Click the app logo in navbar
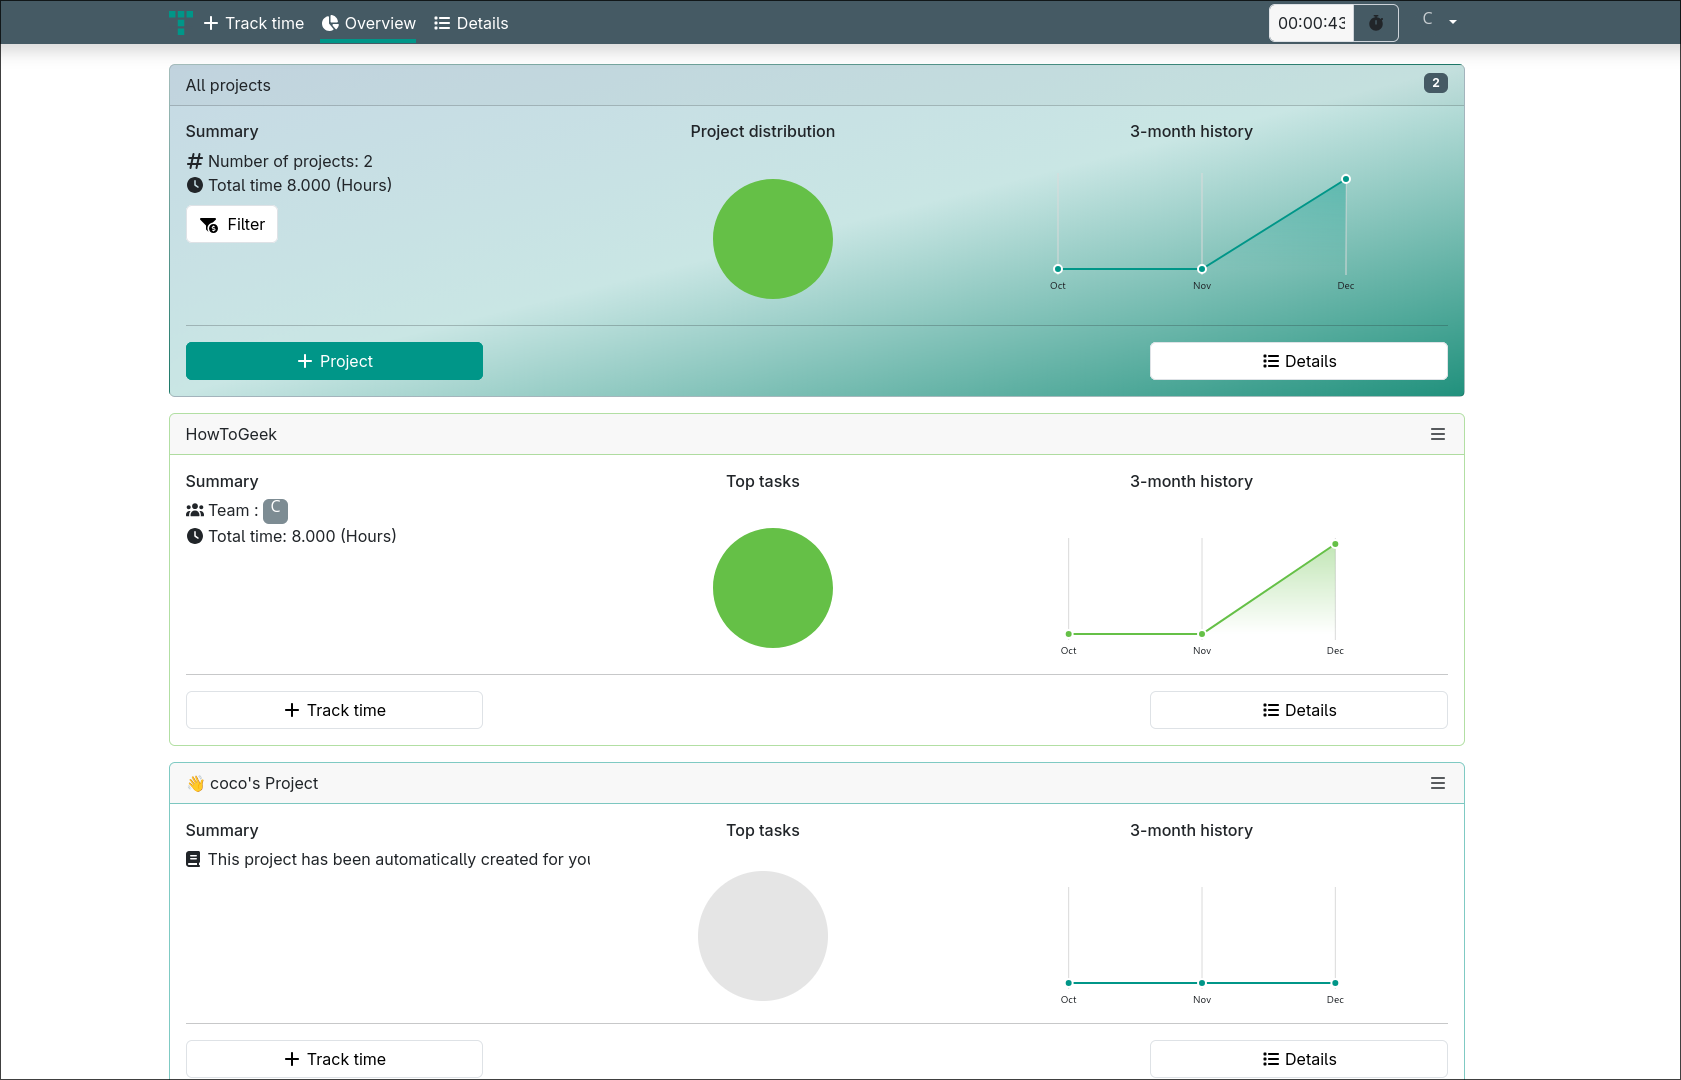This screenshot has width=1681, height=1080. tap(181, 22)
